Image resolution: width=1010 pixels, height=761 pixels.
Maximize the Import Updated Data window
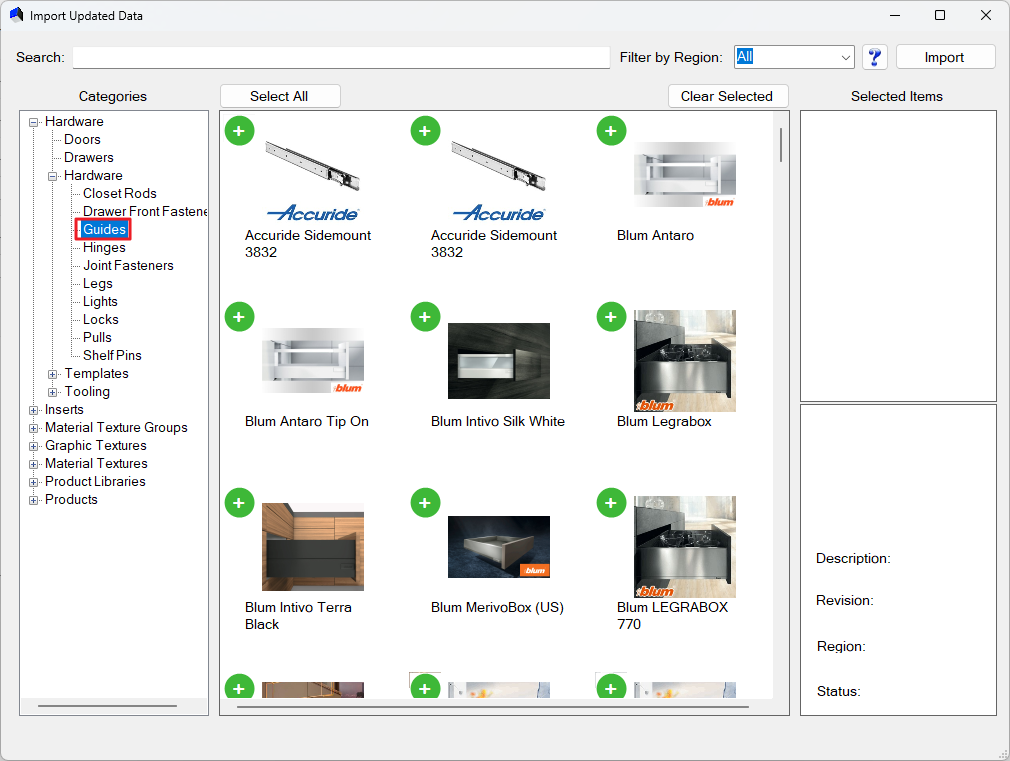pyautogui.click(x=940, y=15)
